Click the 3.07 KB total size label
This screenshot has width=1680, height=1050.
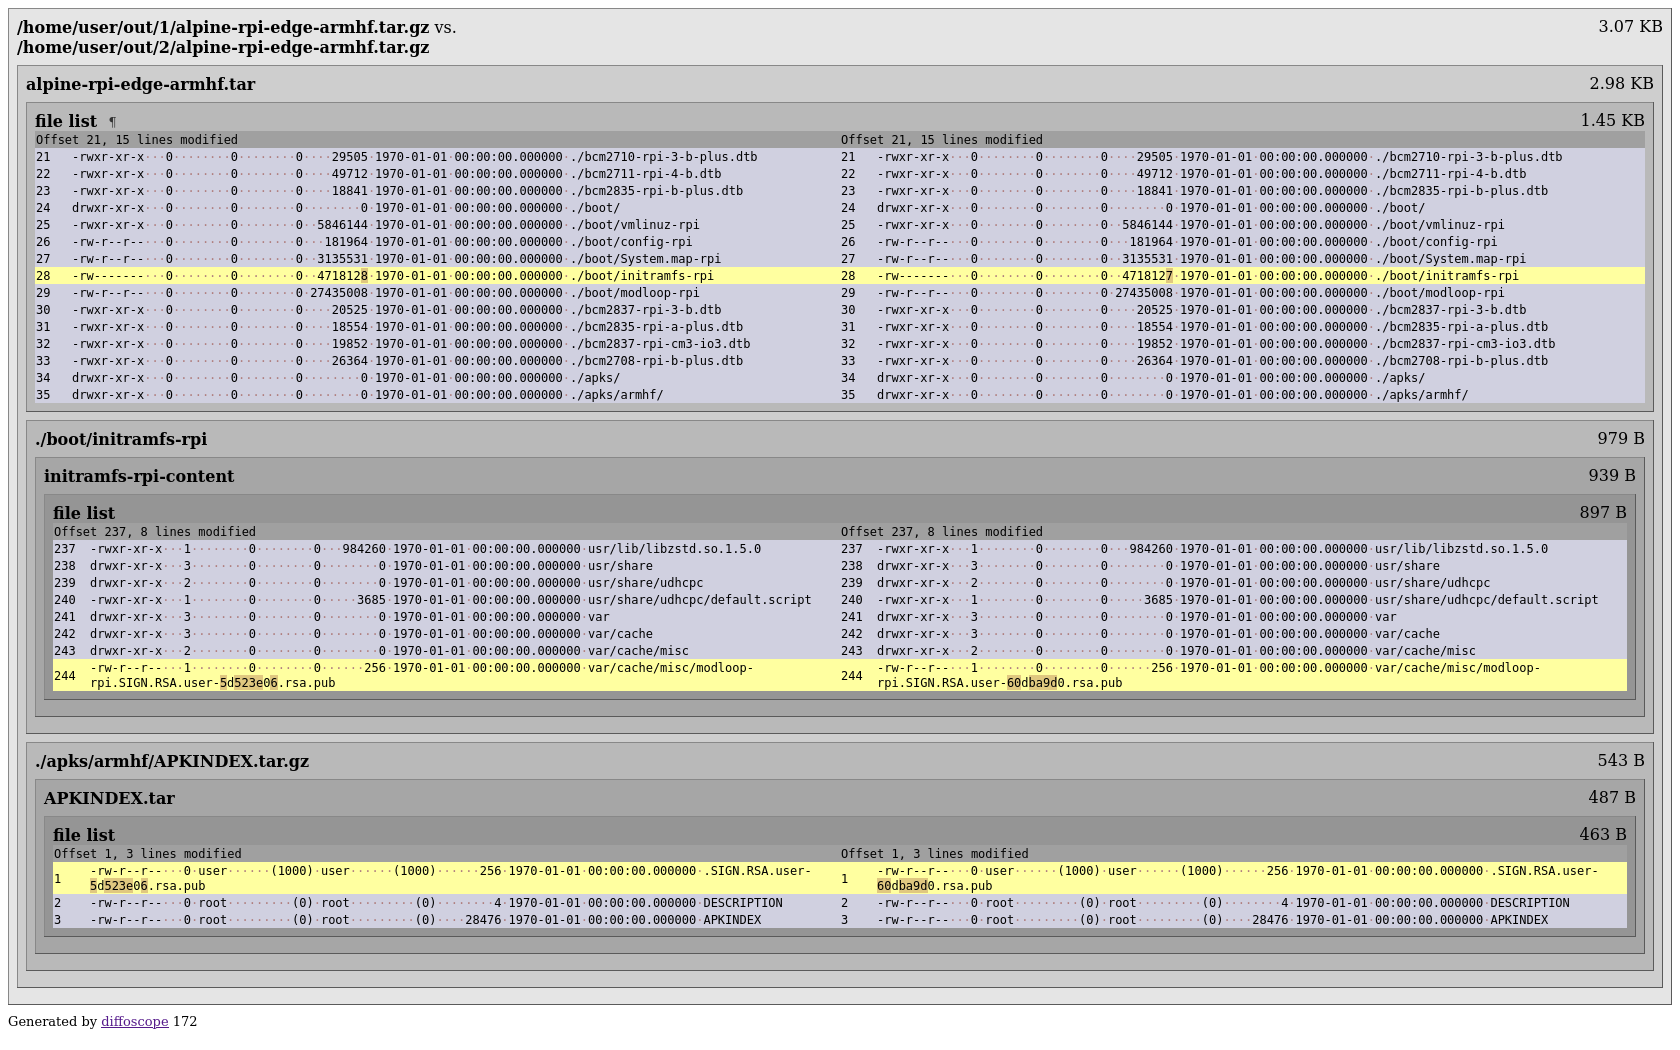1629,26
